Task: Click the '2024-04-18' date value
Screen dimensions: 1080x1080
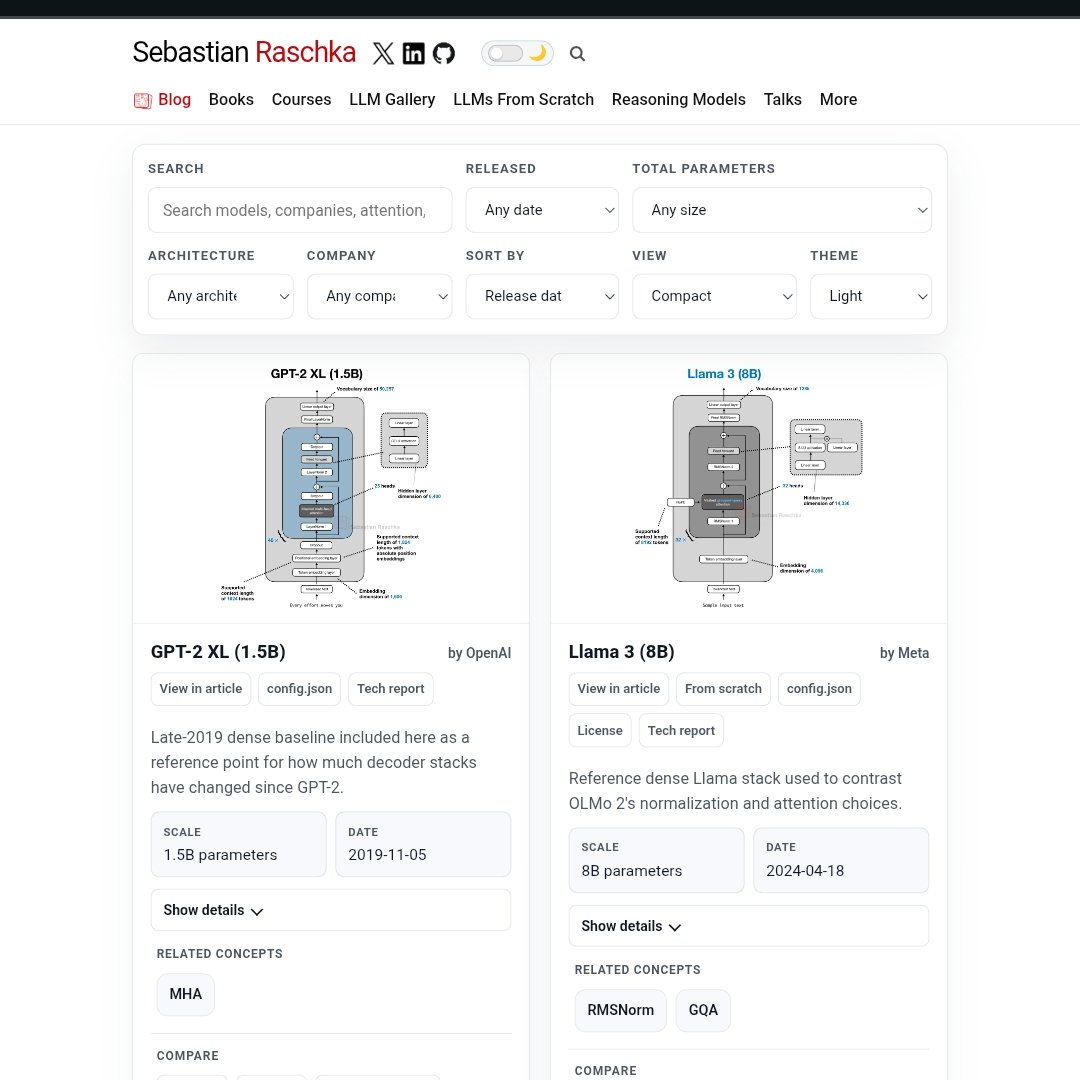Action: tap(805, 871)
